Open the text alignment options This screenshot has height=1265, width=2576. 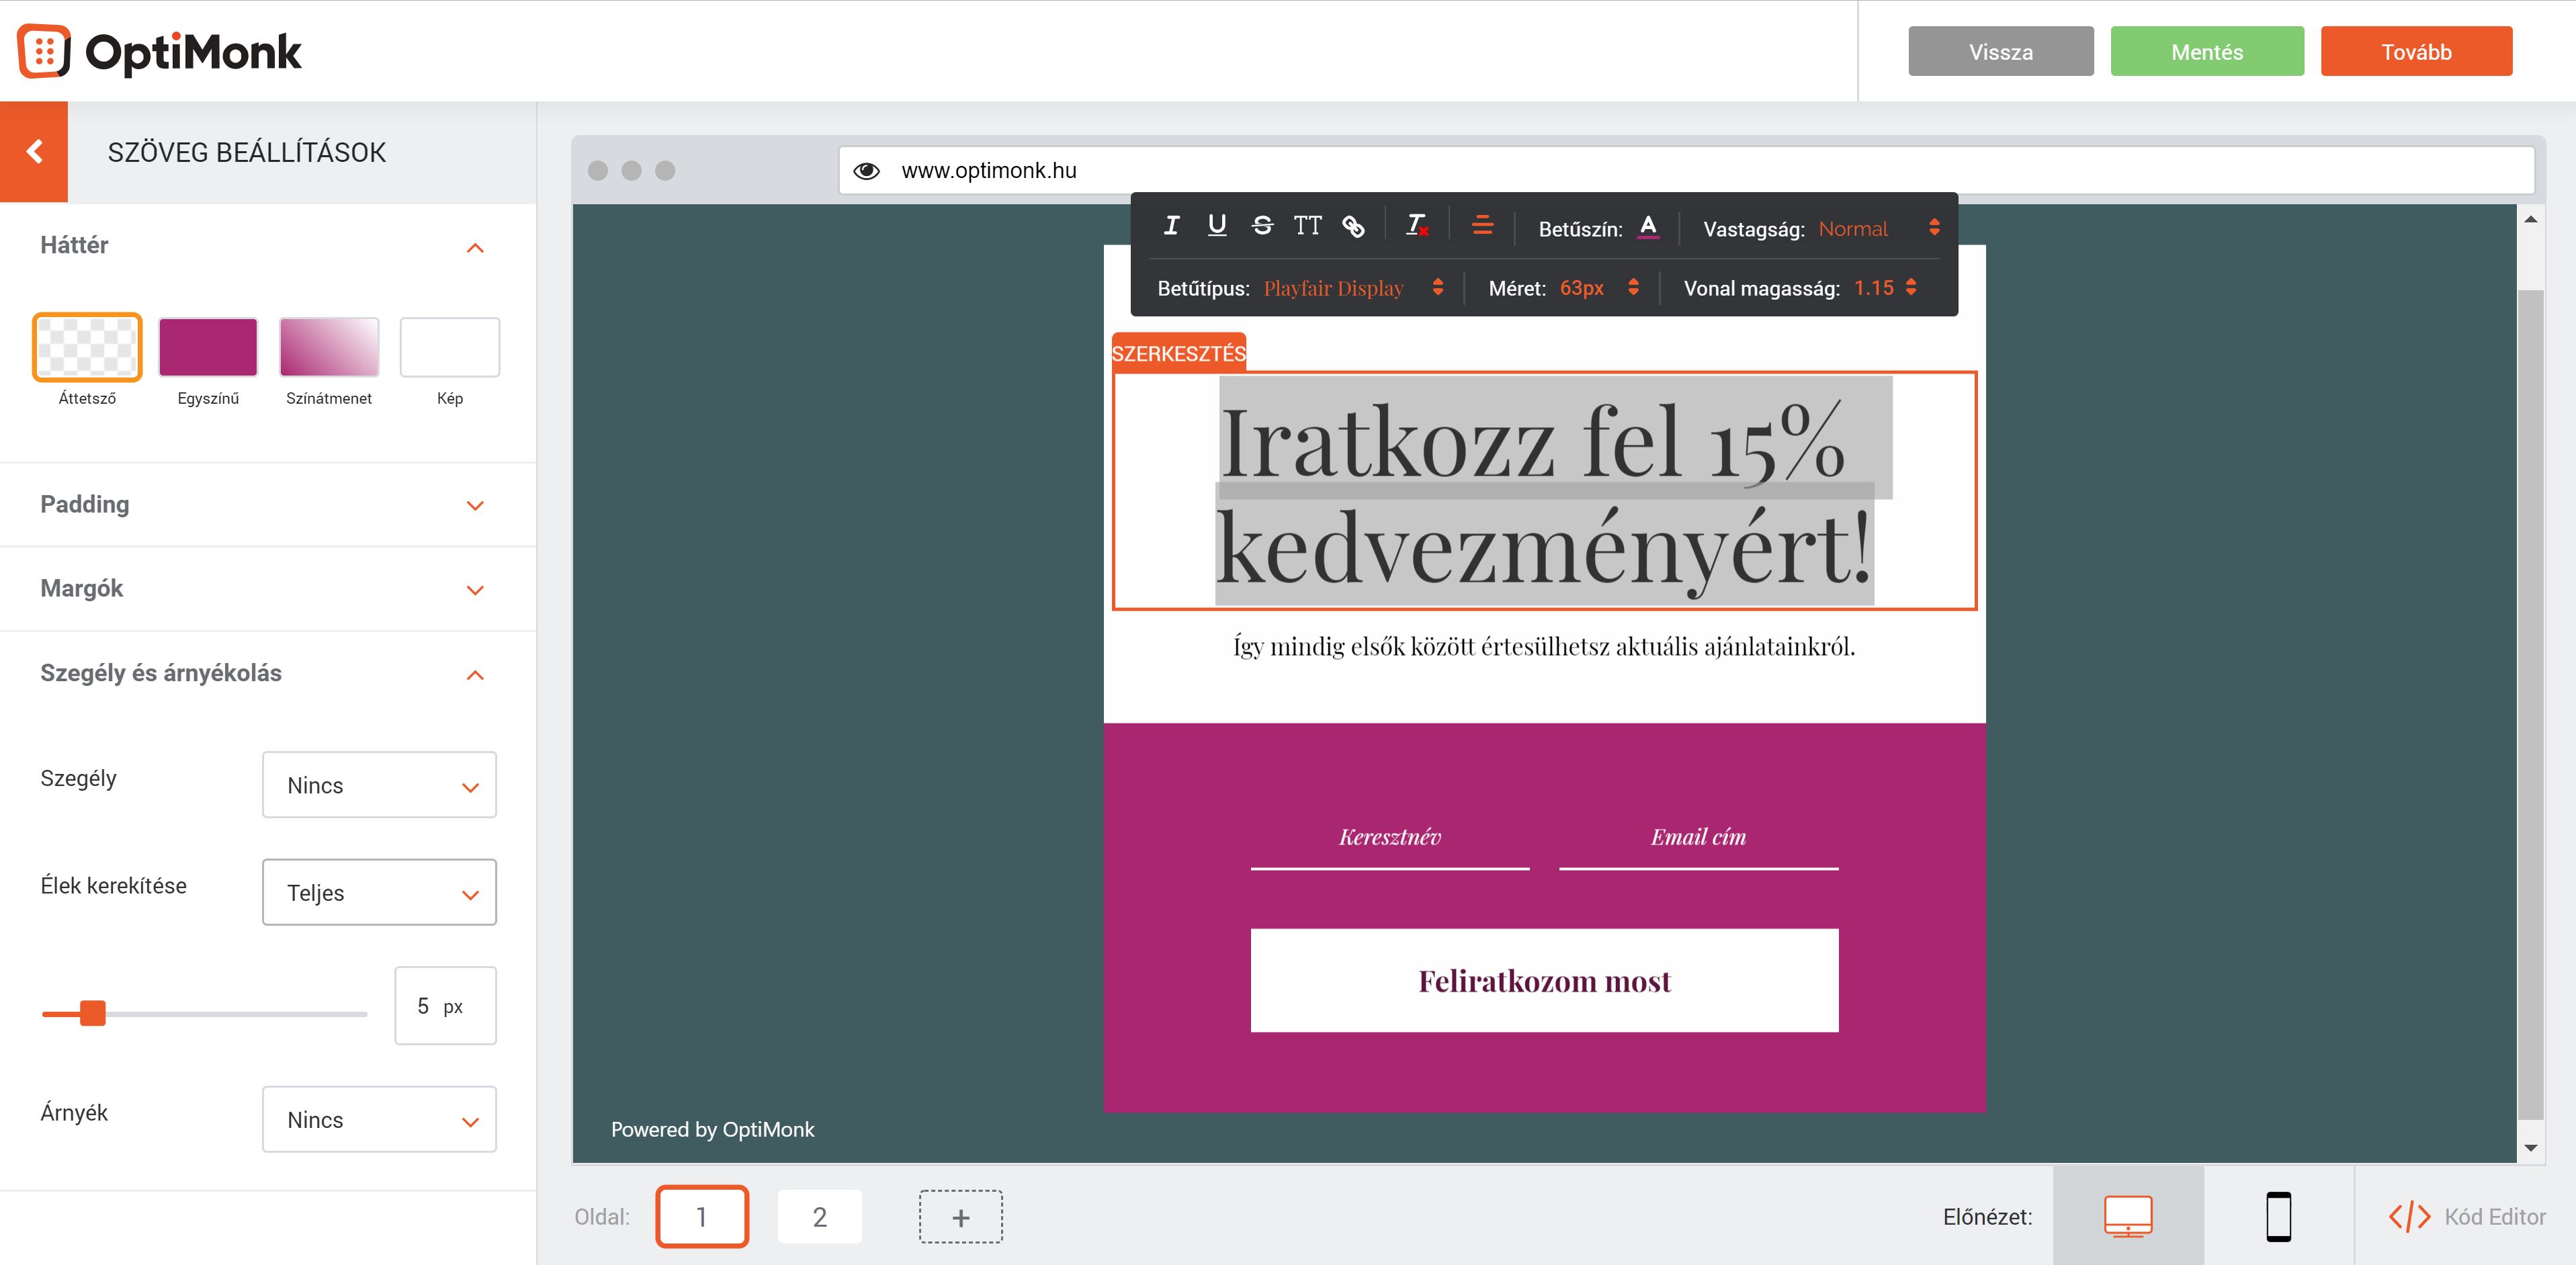tap(1482, 226)
